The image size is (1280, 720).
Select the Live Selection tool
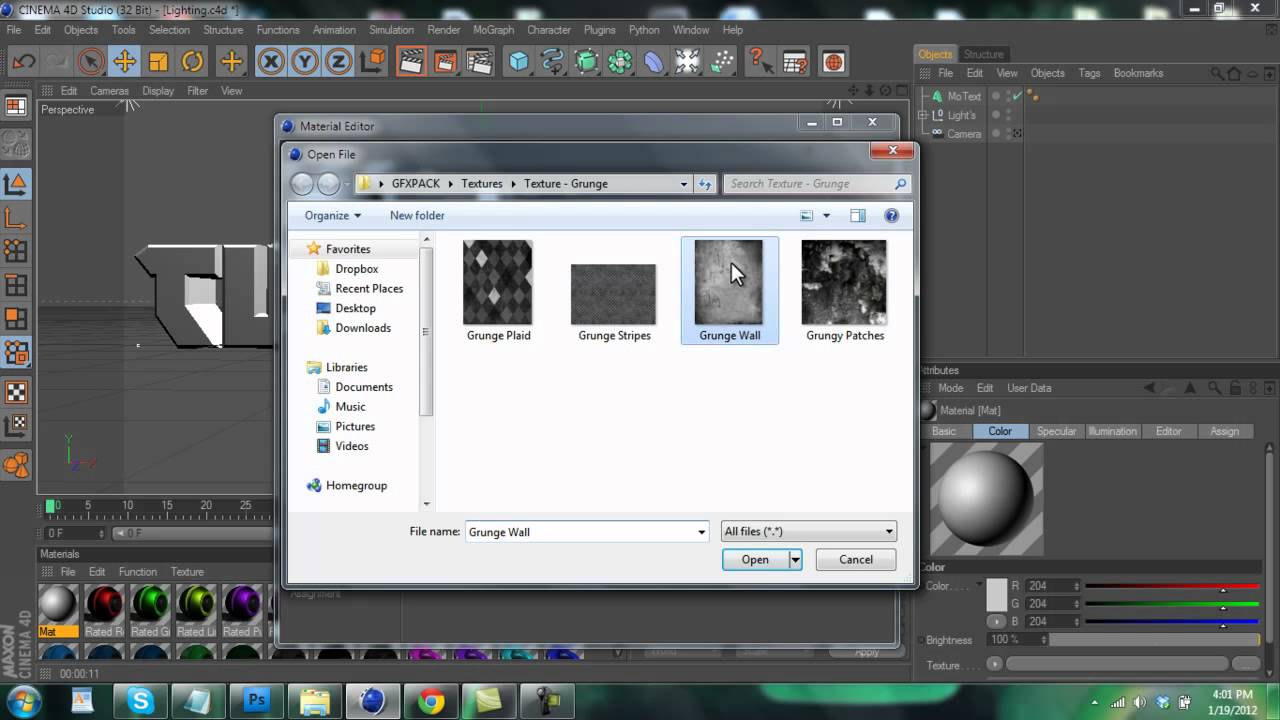tap(91, 61)
